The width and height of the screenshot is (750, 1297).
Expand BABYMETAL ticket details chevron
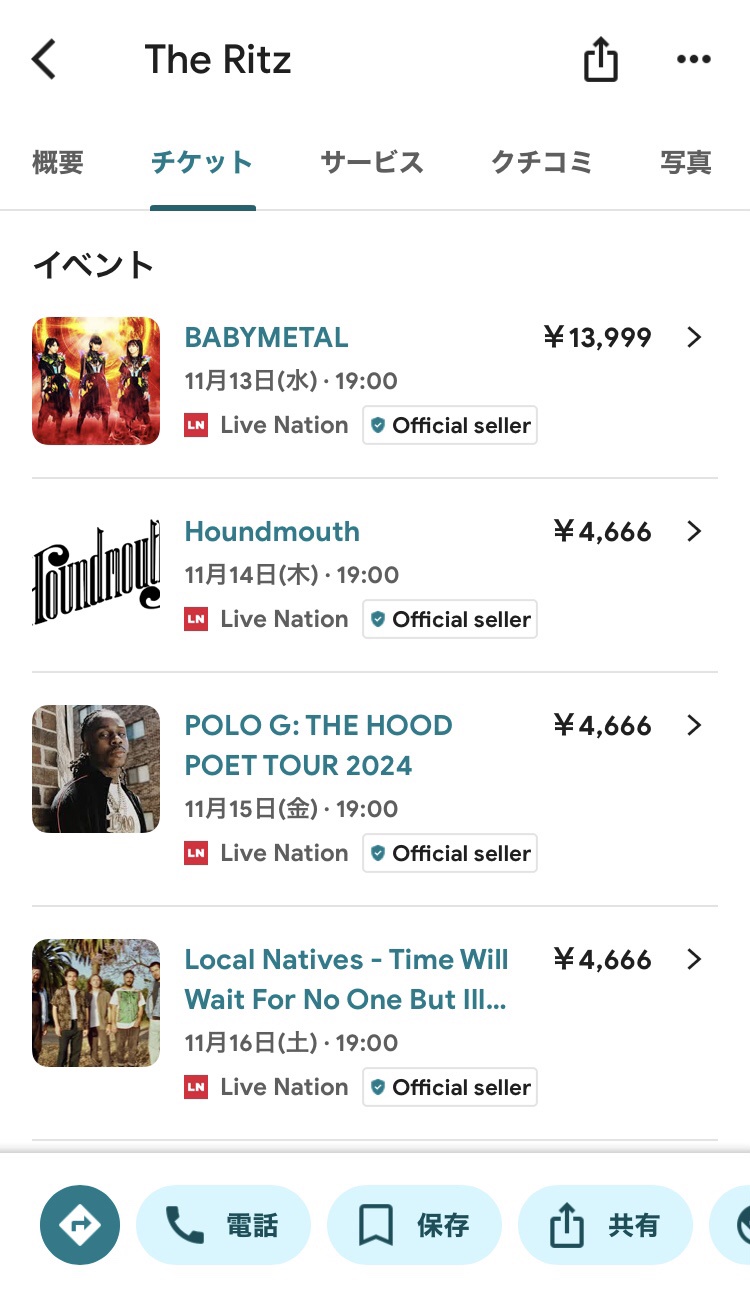tap(695, 338)
